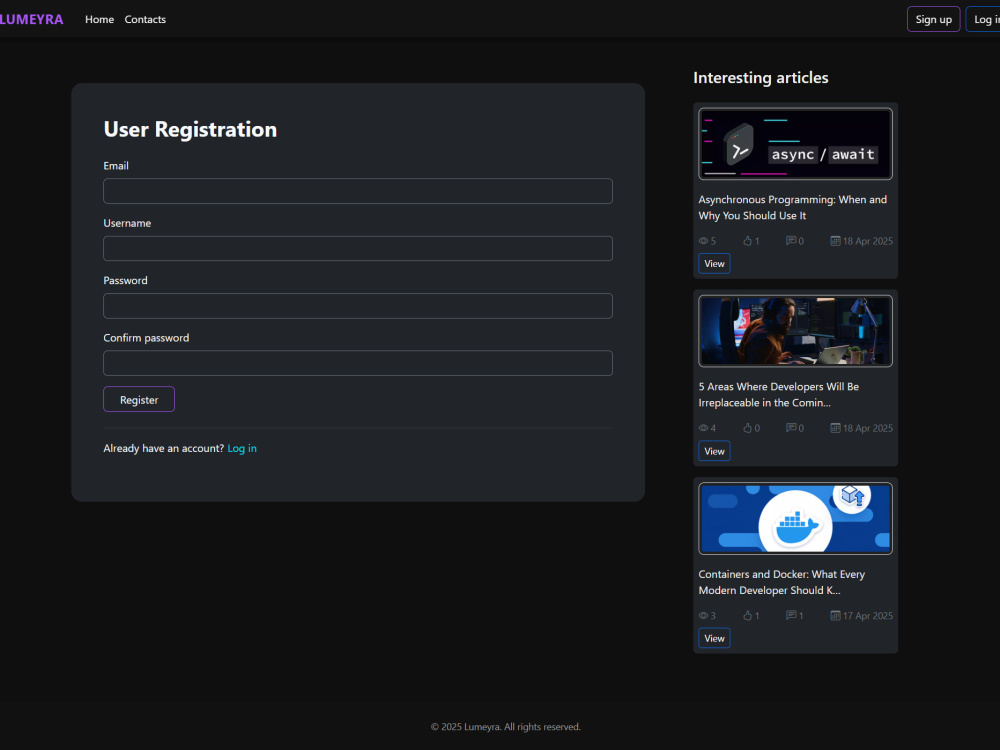Click the thumbs-up icon on 5 Areas Where Developers article
Screen dimensions: 1000x750
click(747, 428)
